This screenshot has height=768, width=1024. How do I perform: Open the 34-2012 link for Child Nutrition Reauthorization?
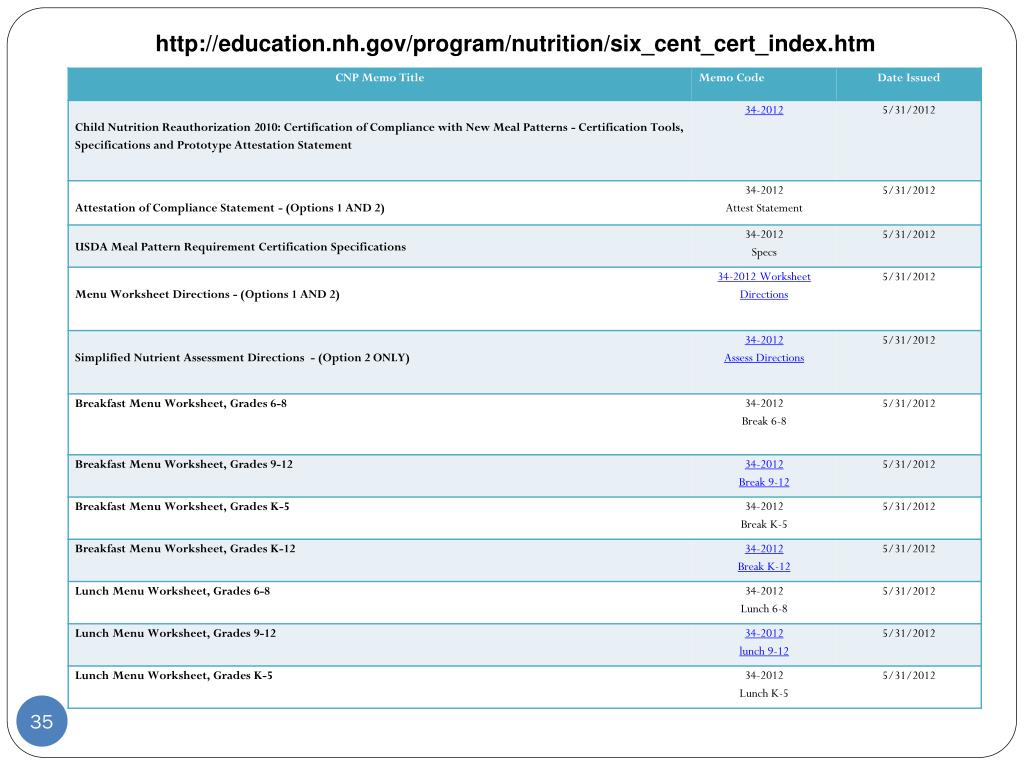pos(763,110)
